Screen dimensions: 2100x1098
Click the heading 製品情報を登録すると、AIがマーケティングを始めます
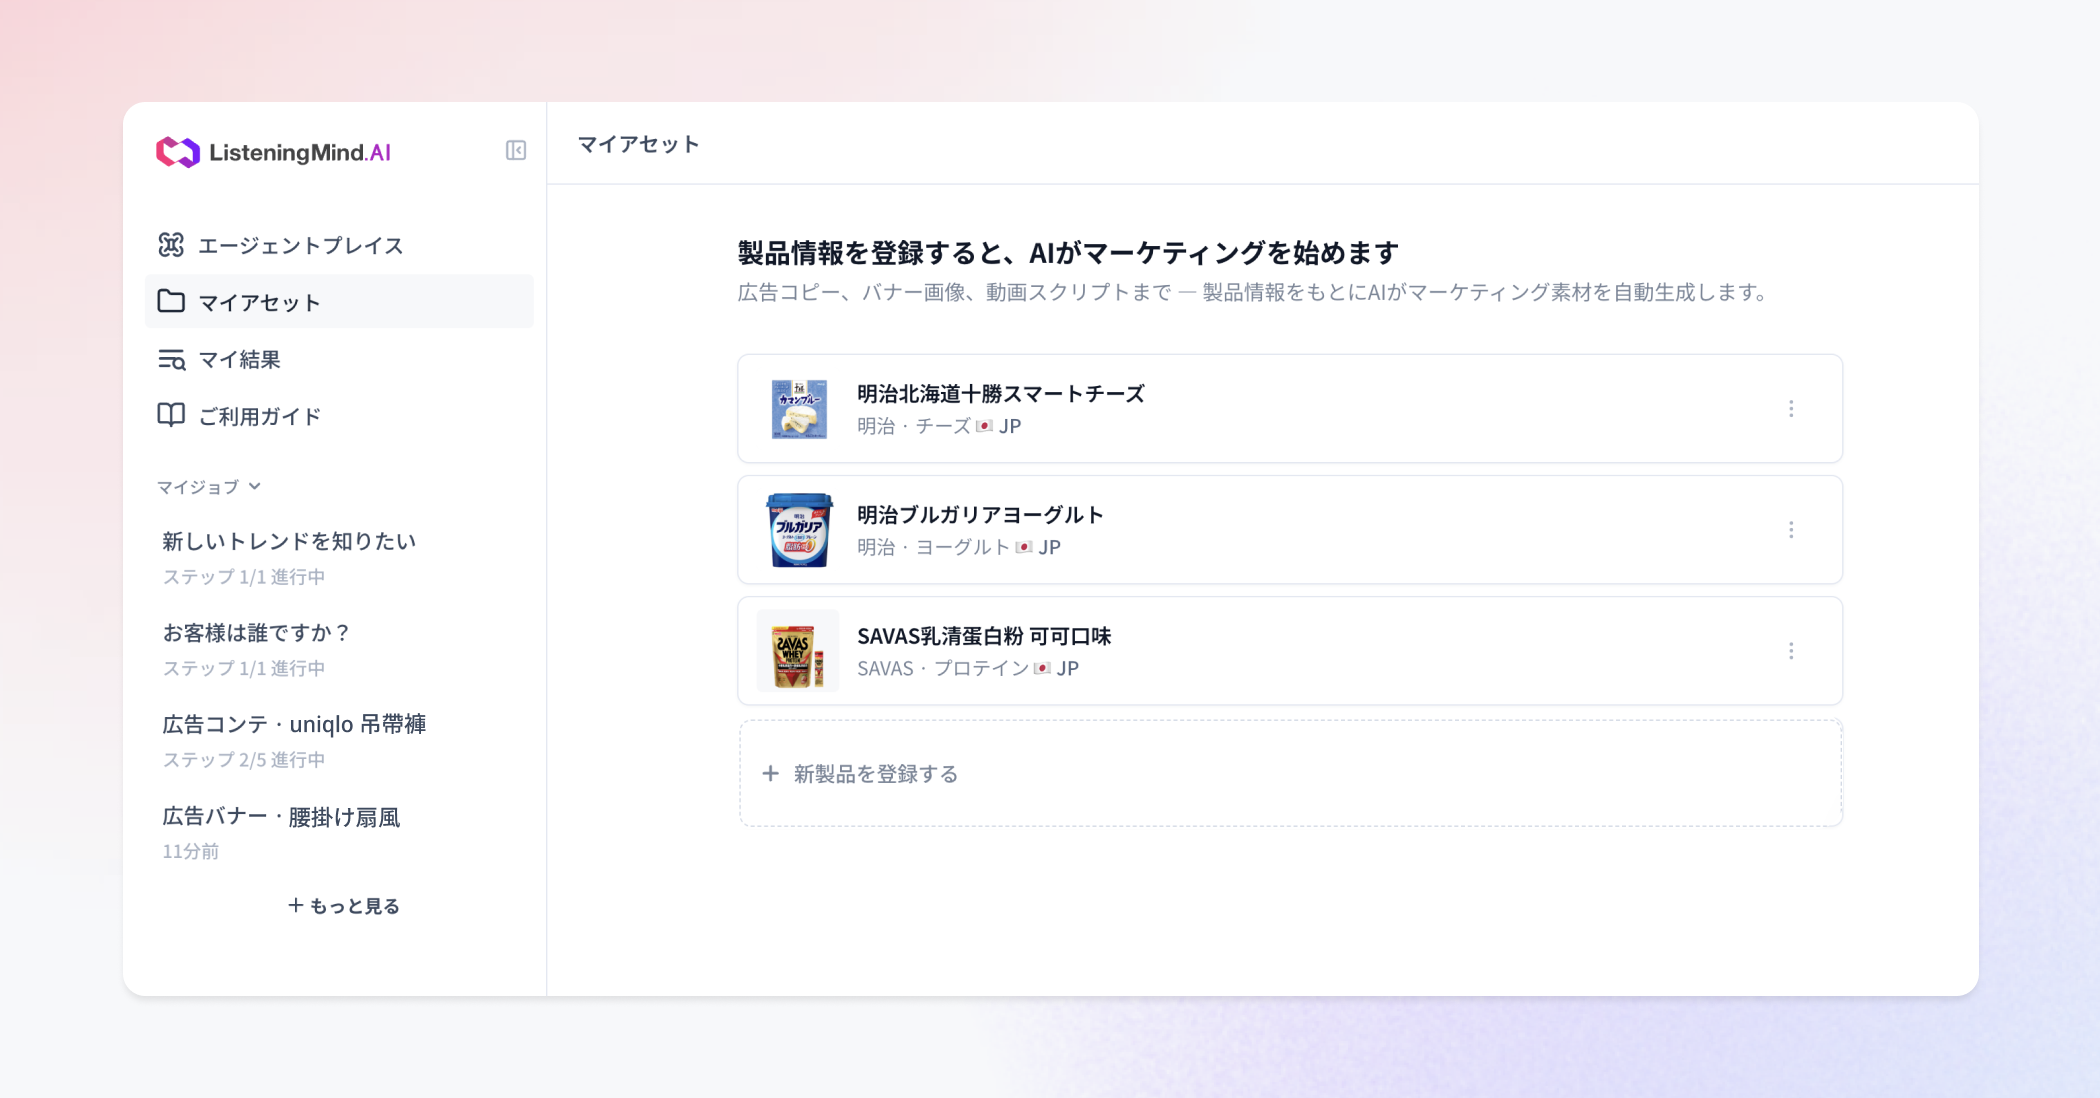click(1068, 253)
